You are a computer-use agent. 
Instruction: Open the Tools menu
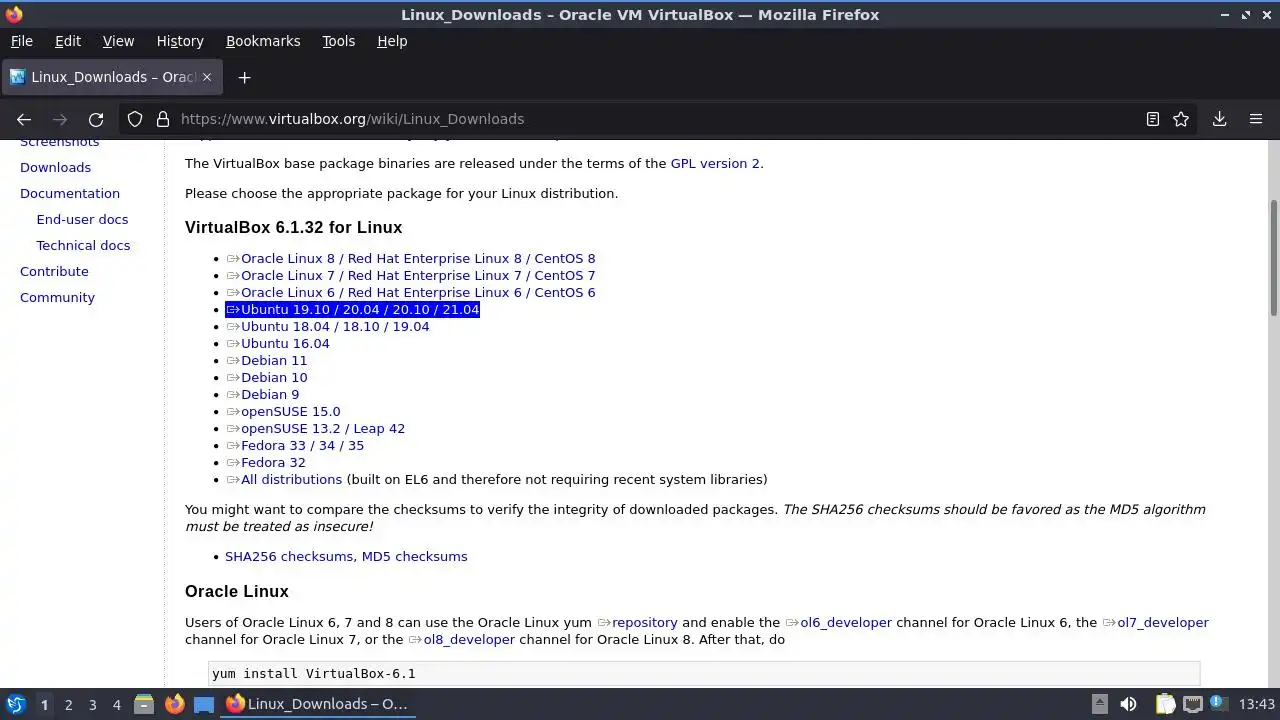338,41
